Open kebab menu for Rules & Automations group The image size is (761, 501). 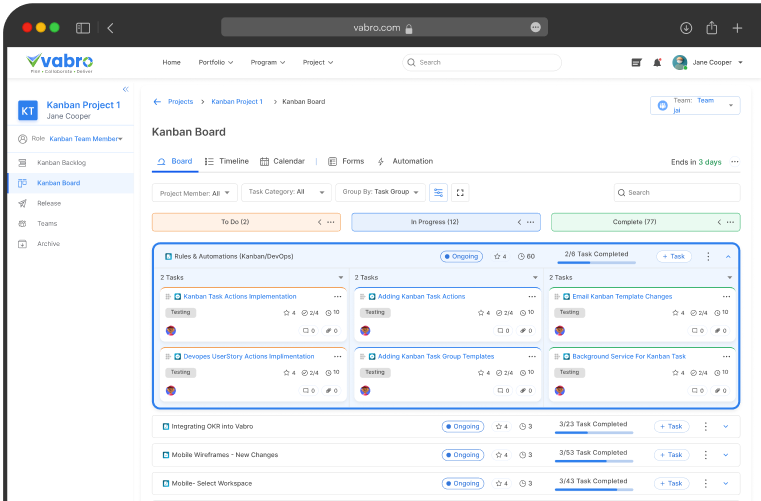[x=708, y=256]
